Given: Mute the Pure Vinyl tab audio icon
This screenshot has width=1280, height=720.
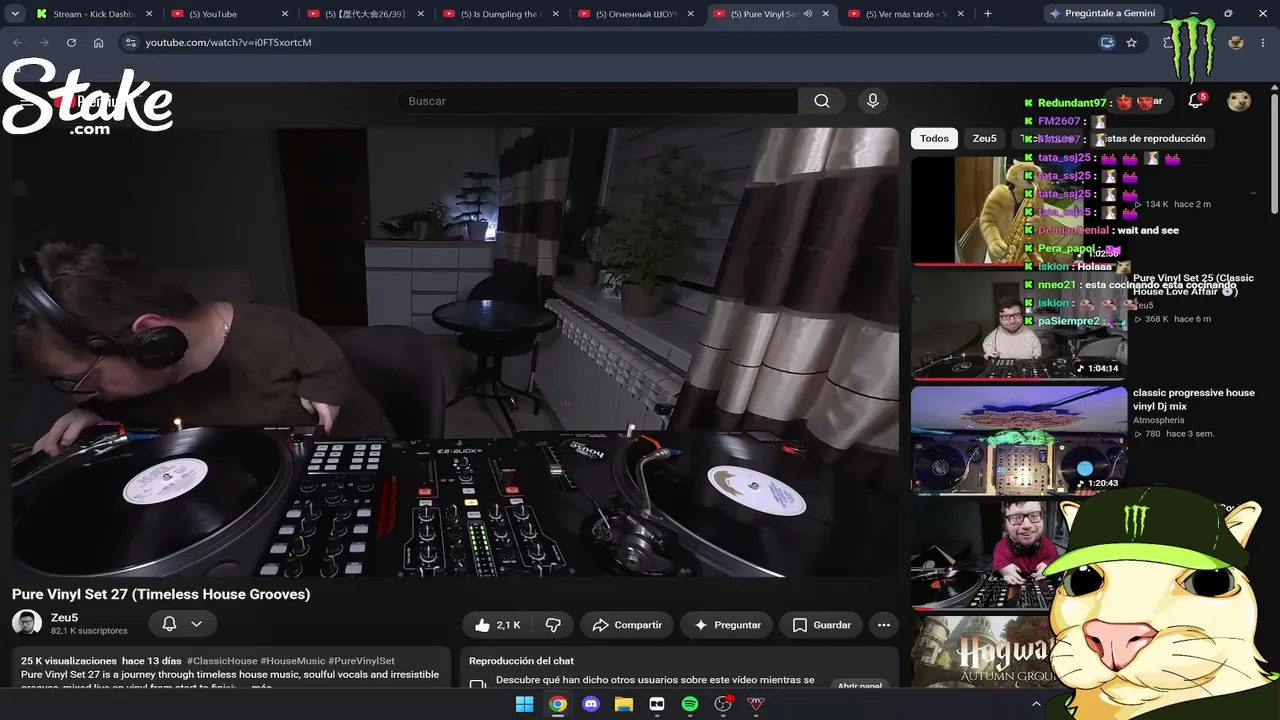Looking at the screenshot, I should (x=807, y=14).
